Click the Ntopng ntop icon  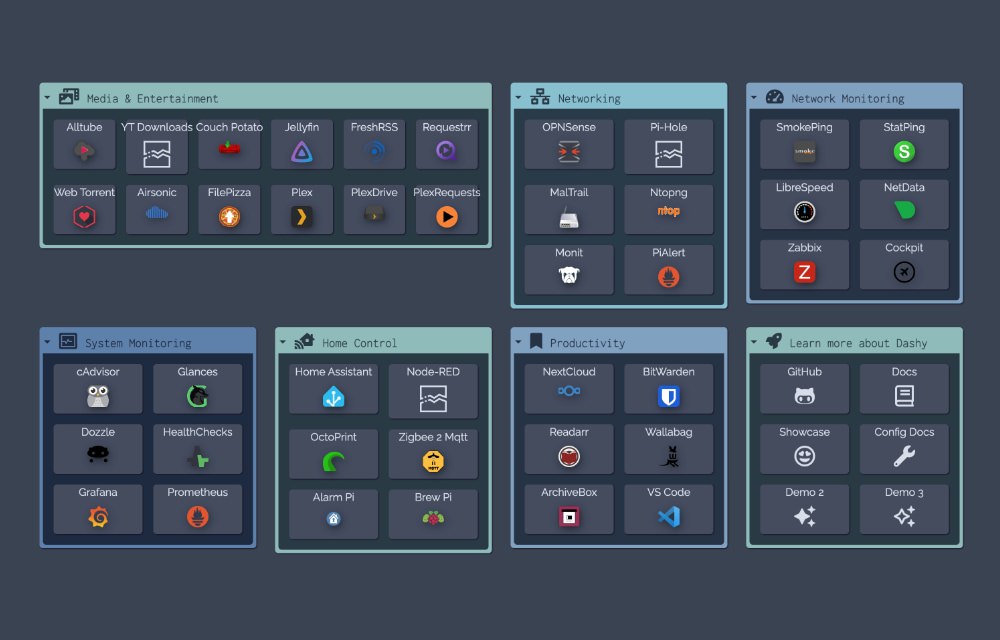coord(668,211)
